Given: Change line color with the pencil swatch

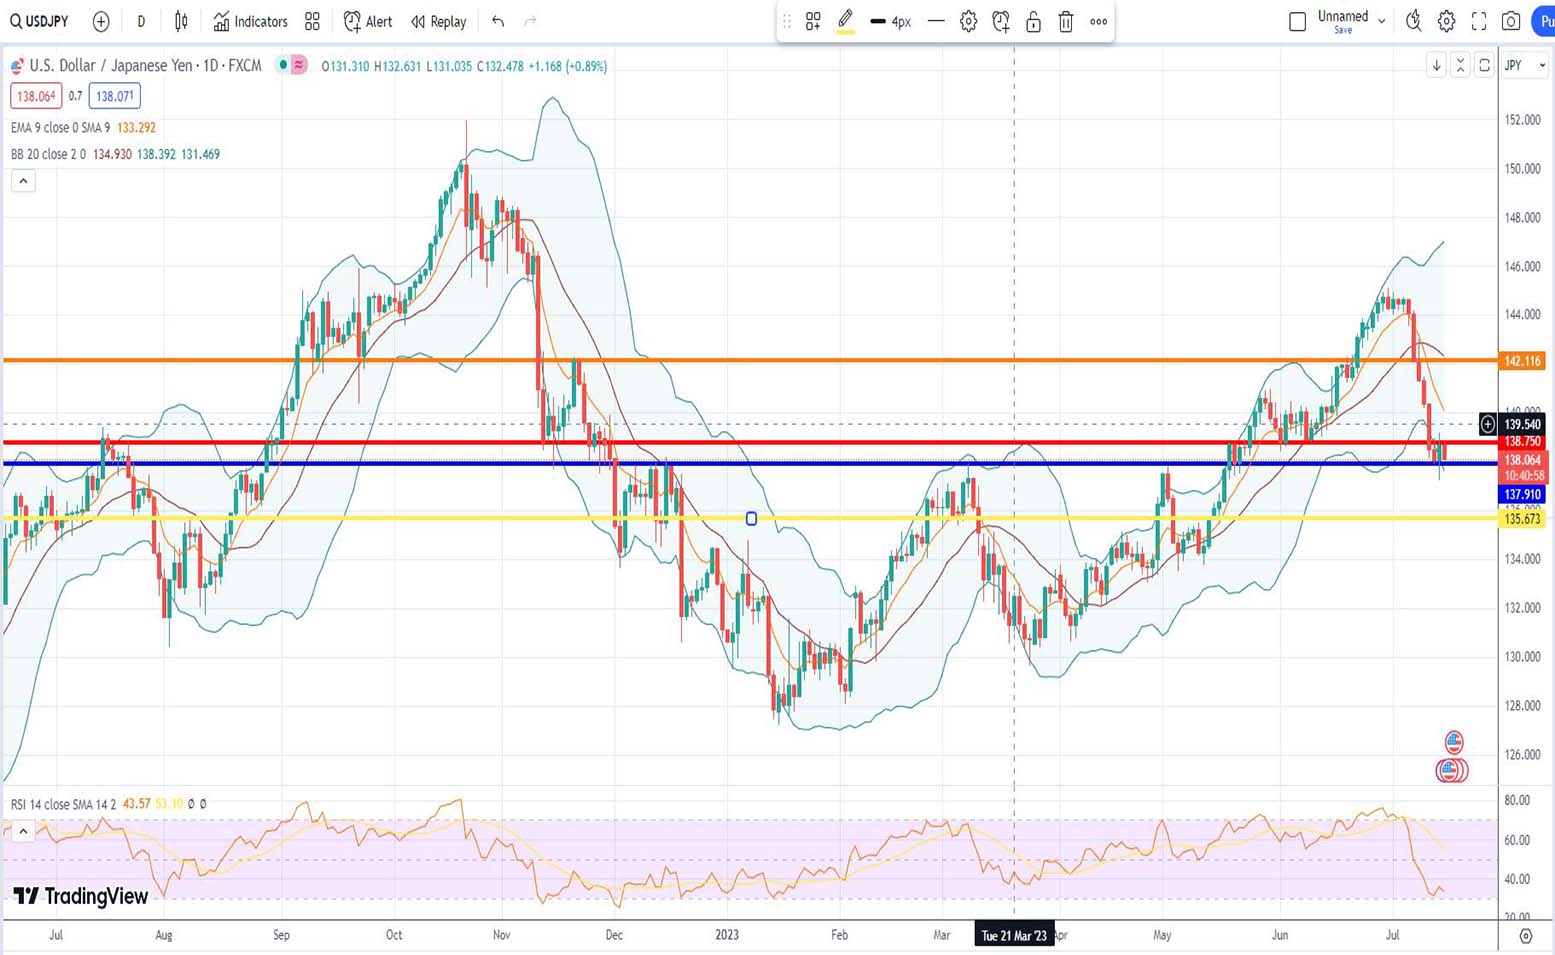Looking at the screenshot, I should point(845,21).
